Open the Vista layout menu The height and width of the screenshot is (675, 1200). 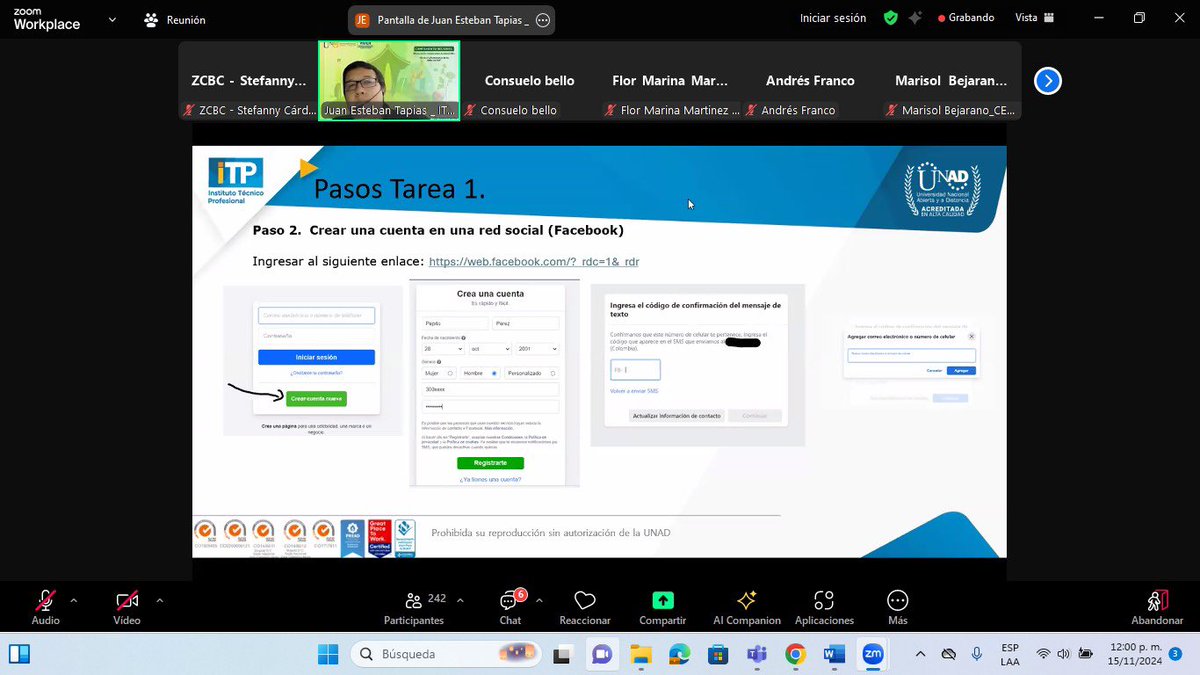pyautogui.click(x=1034, y=18)
